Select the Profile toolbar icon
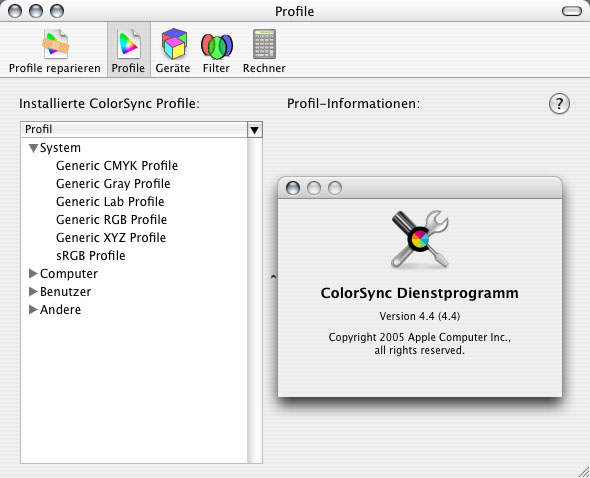 pyautogui.click(x=129, y=51)
